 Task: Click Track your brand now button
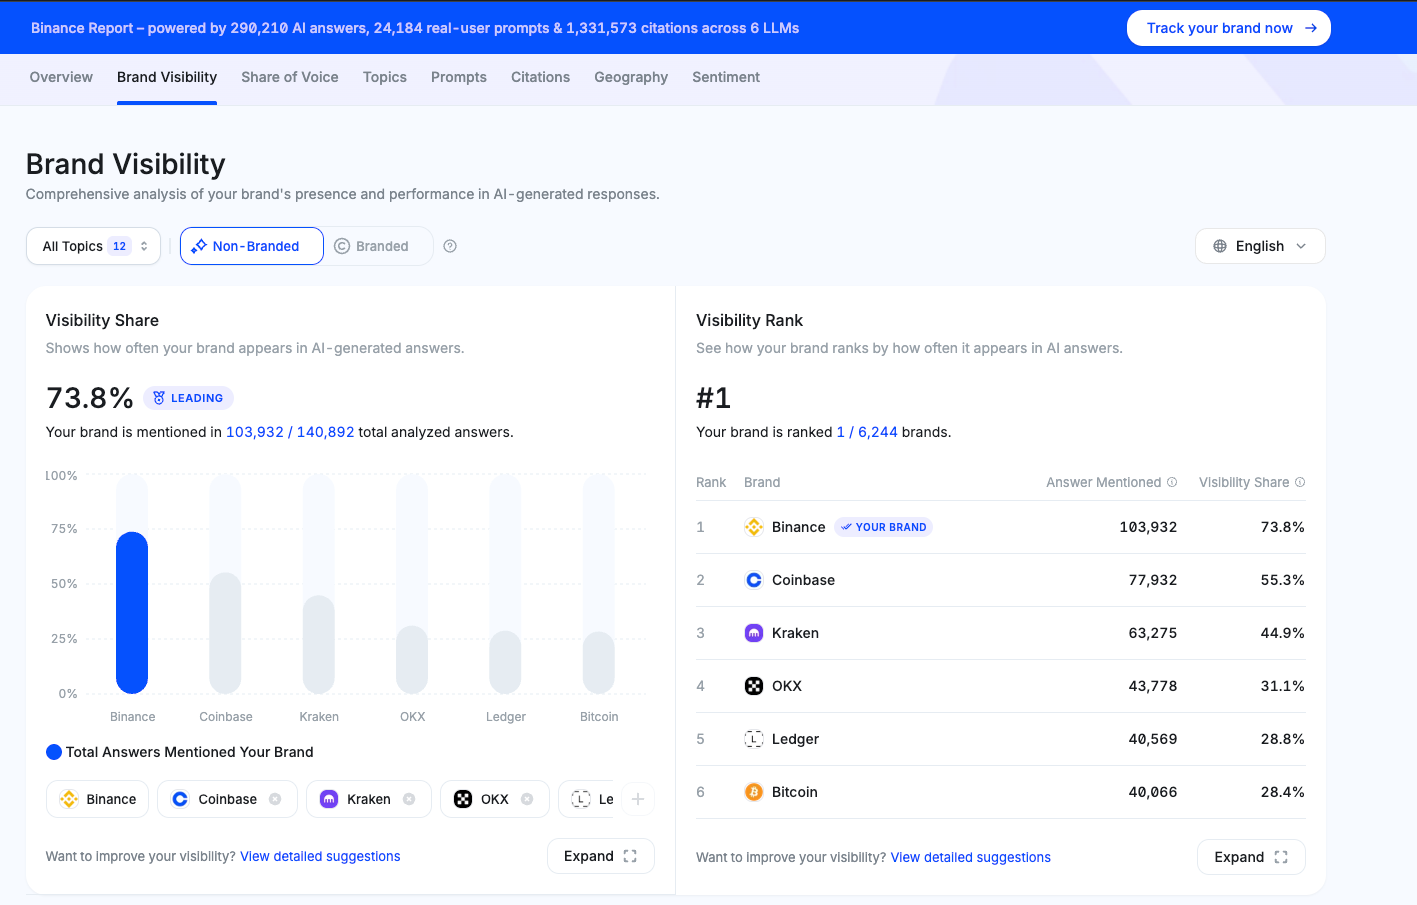coord(1228,28)
